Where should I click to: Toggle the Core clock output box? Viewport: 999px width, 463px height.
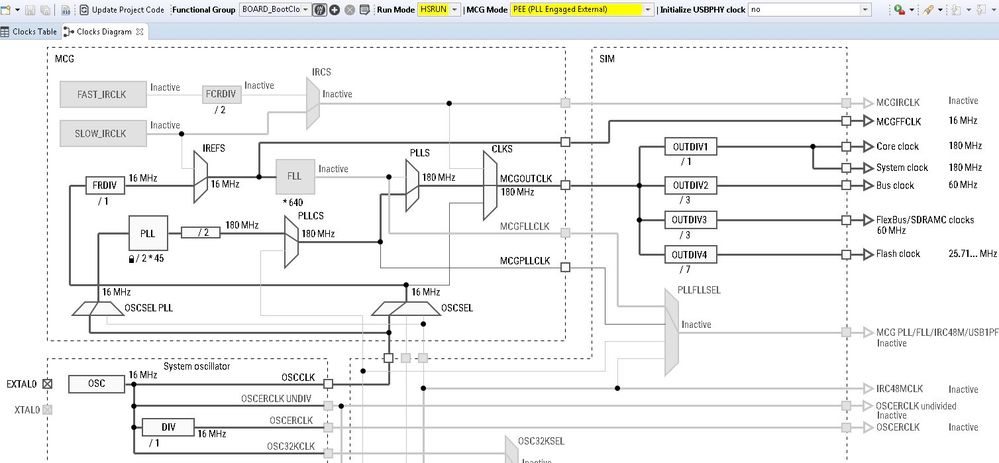pos(846,146)
